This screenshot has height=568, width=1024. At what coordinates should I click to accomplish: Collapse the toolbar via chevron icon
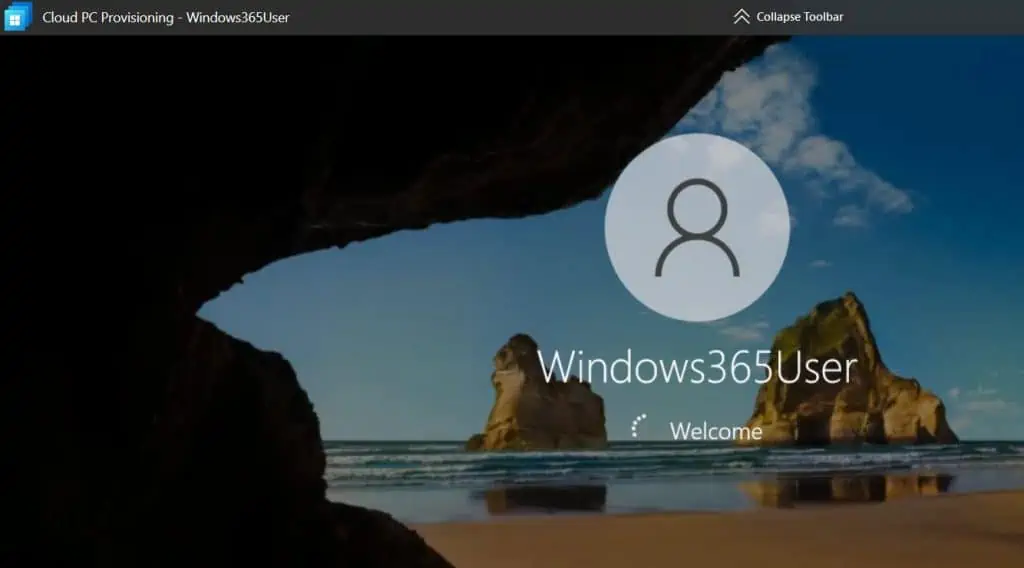pyautogui.click(x=741, y=17)
